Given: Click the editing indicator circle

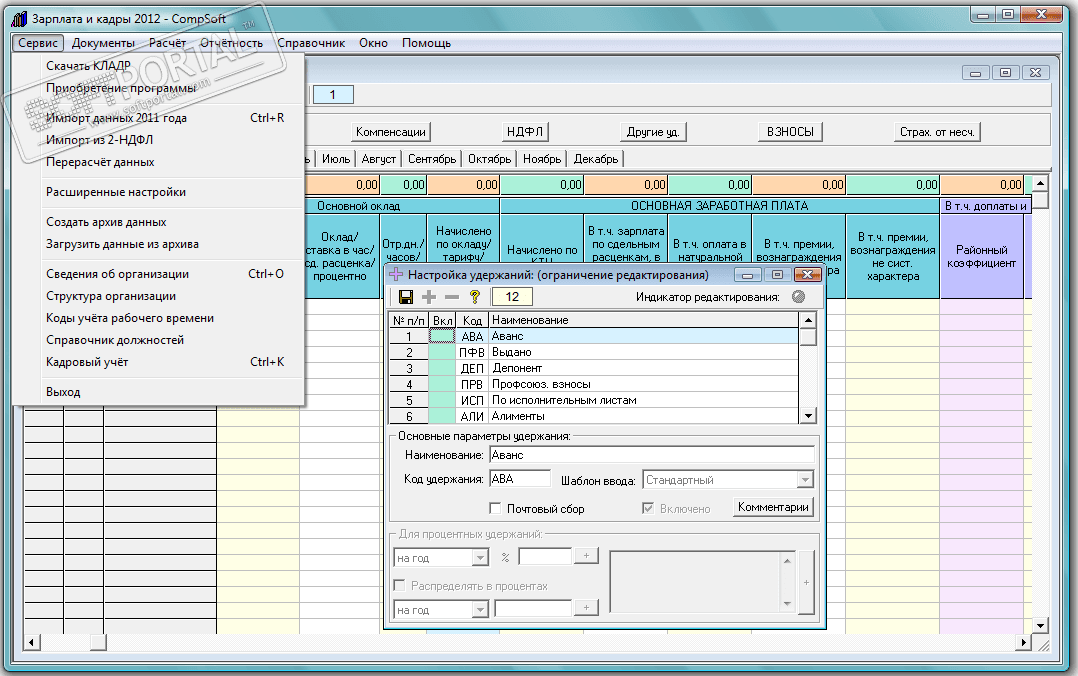Looking at the screenshot, I should (x=798, y=297).
